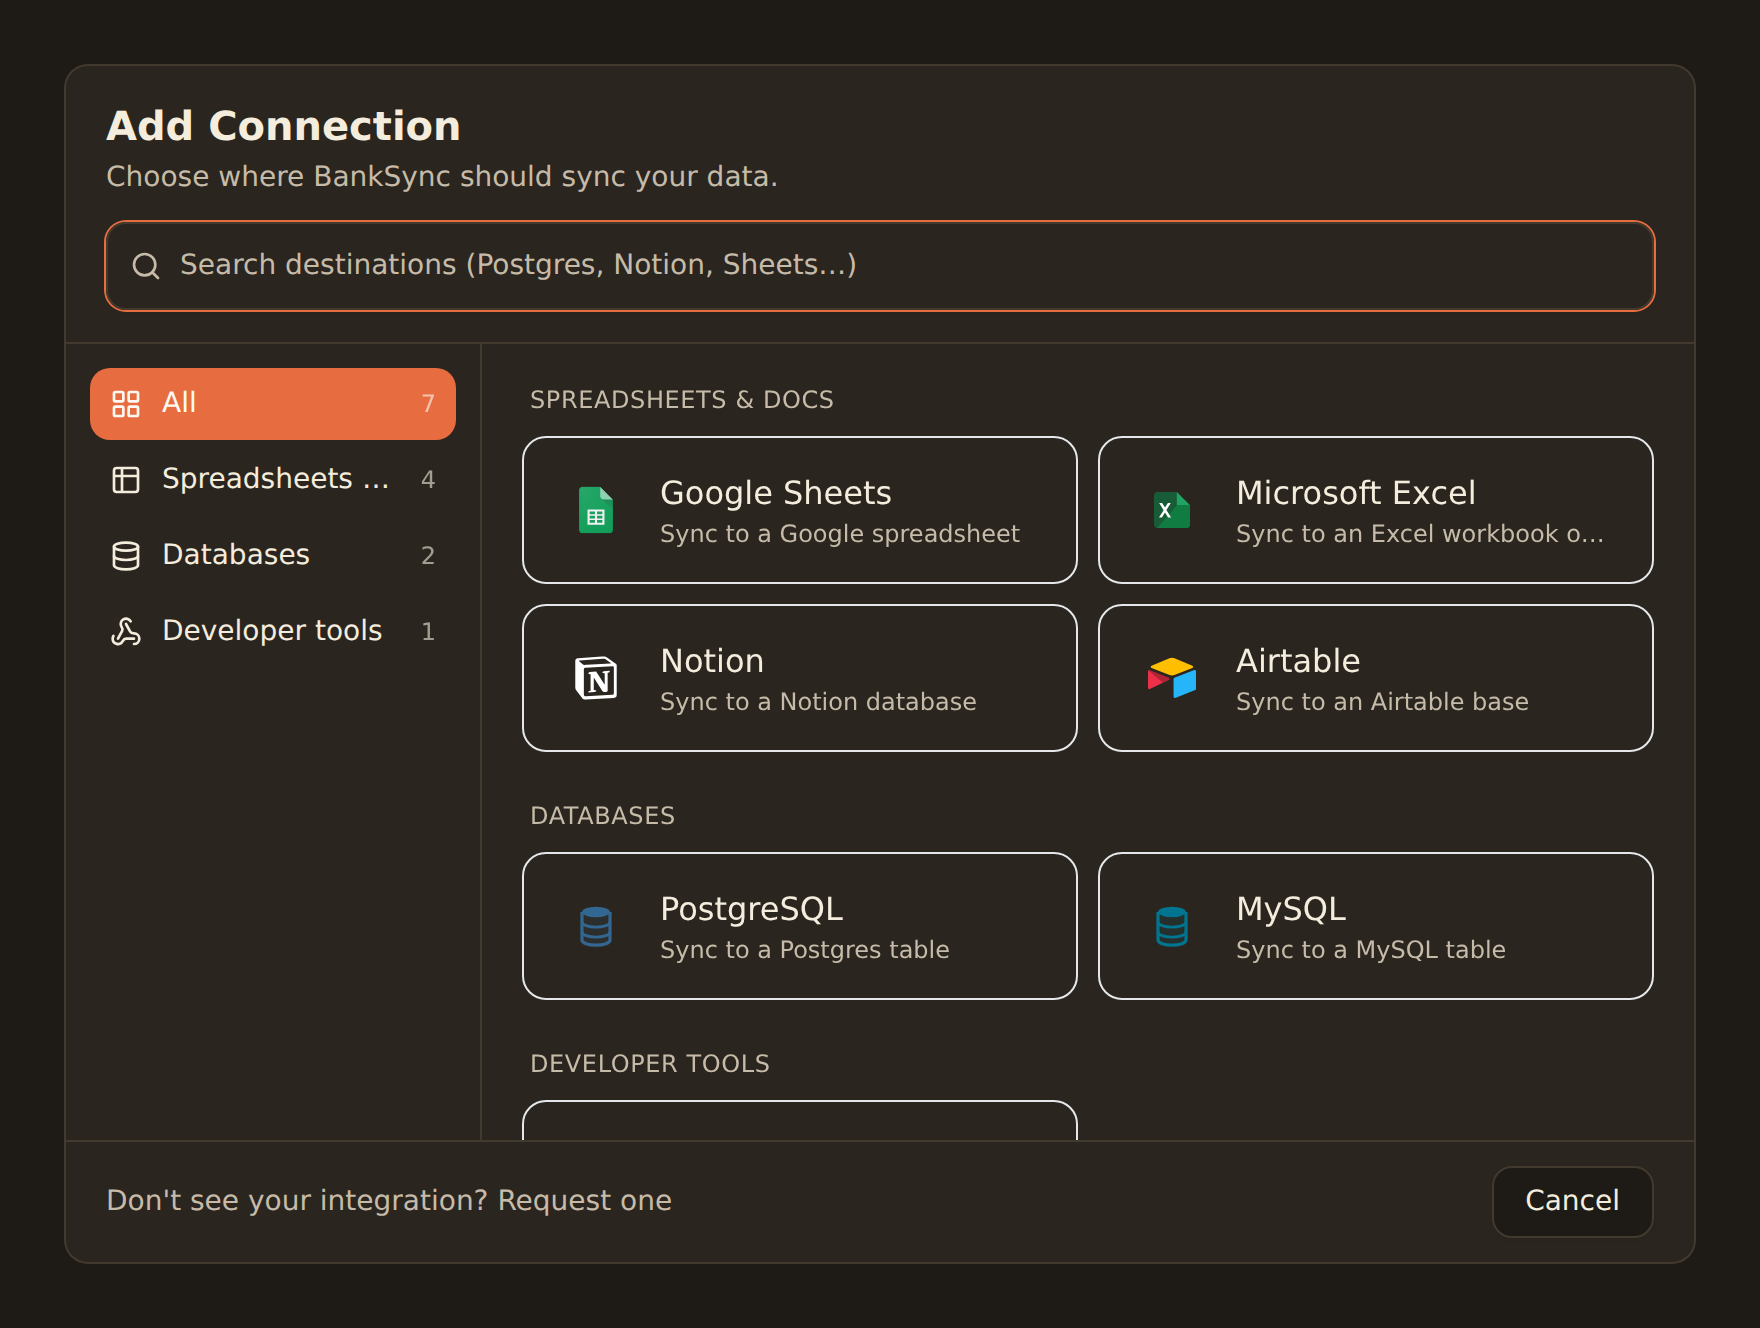The height and width of the screenshot is (1328, 1760).
Task: Click 'Choose where BankSync should sync' subtitle
Action: [442, 177]
